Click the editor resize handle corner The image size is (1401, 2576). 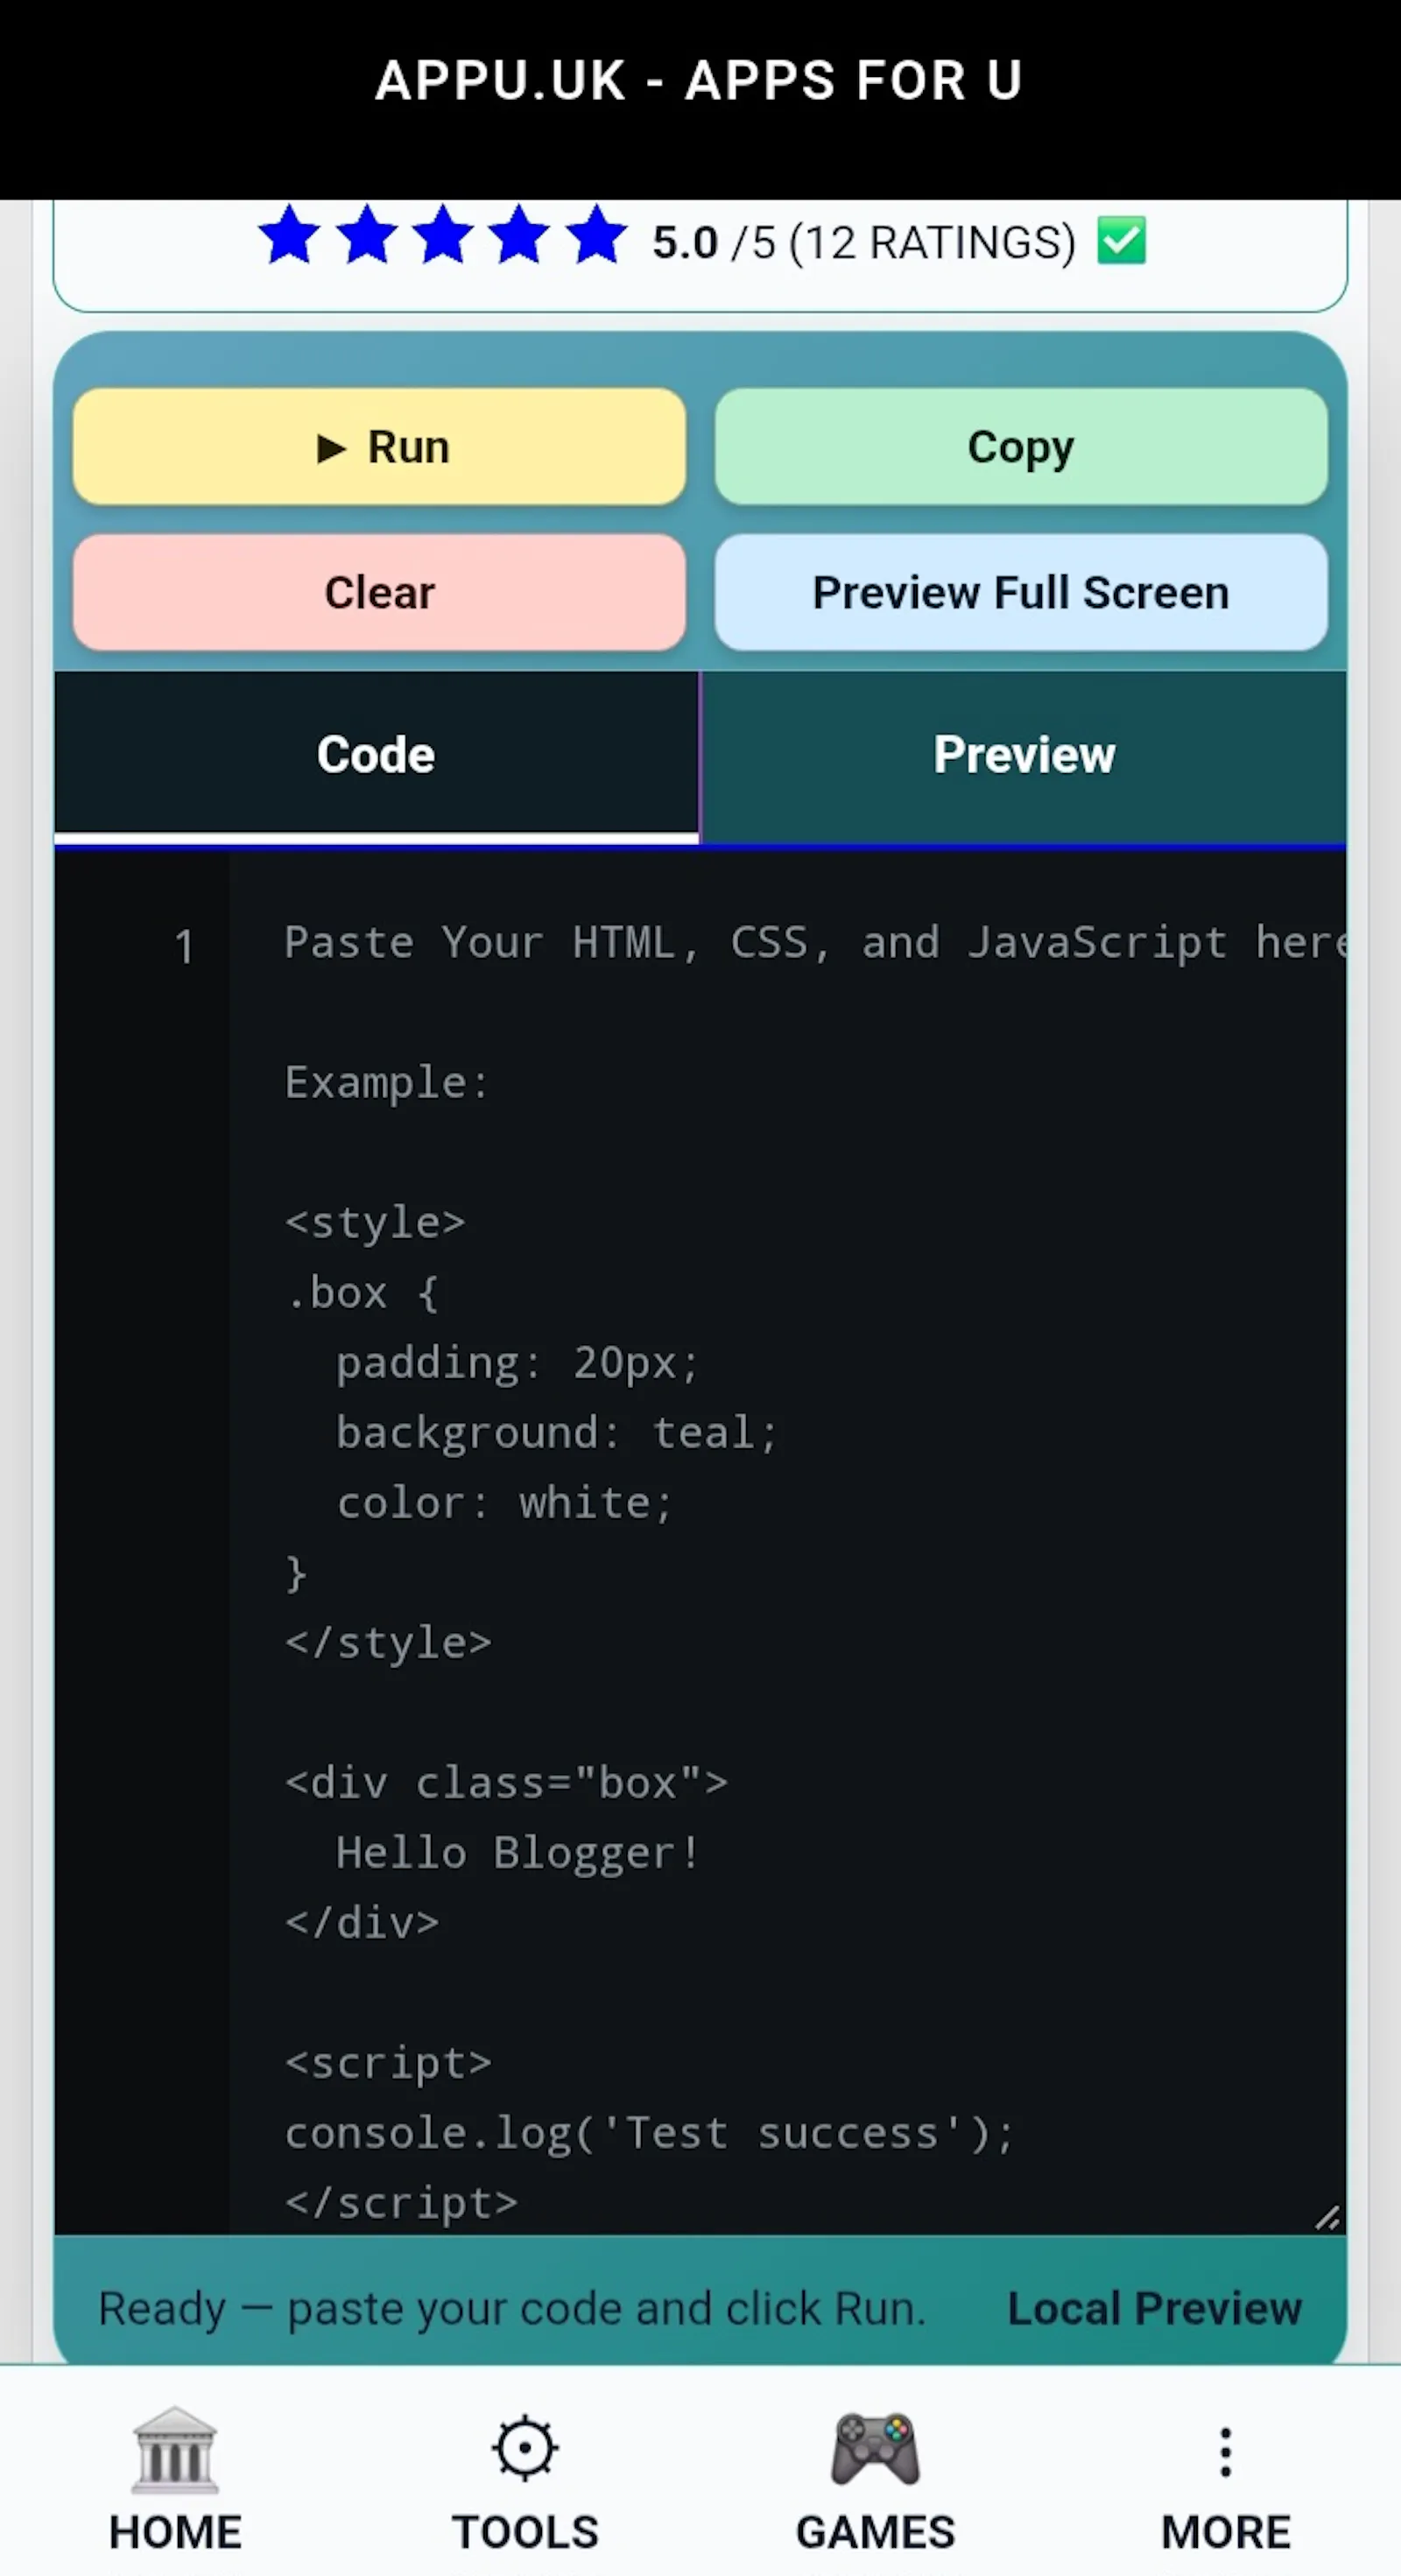tap(1327, 2218)
